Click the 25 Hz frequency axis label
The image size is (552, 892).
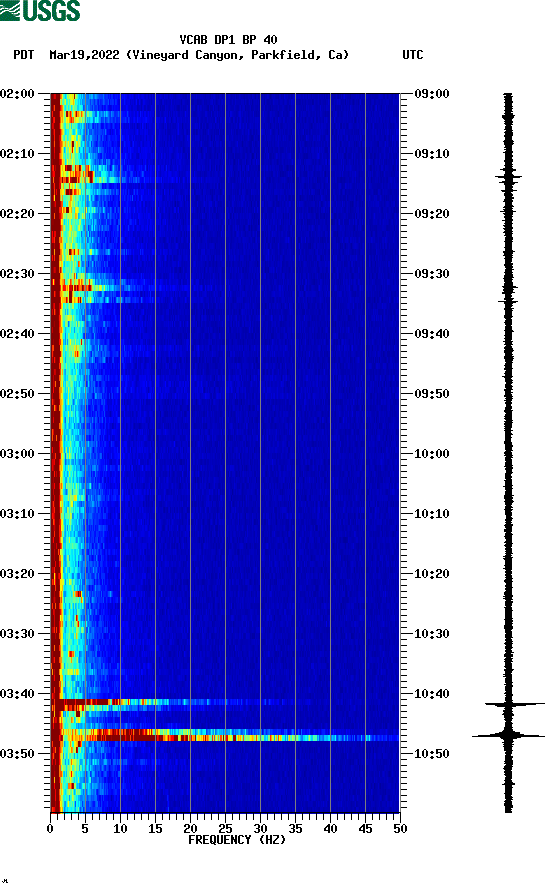pos(225,829)
